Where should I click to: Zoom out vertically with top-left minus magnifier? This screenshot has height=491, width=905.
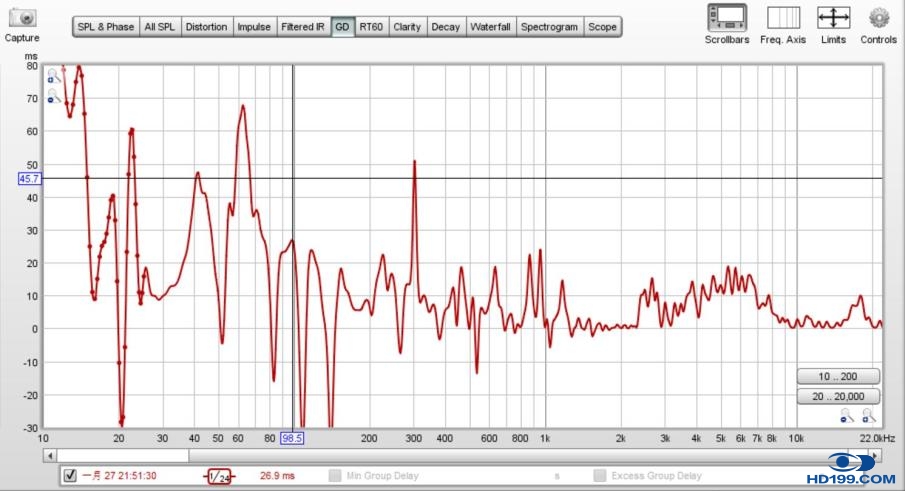click(54, 96)
